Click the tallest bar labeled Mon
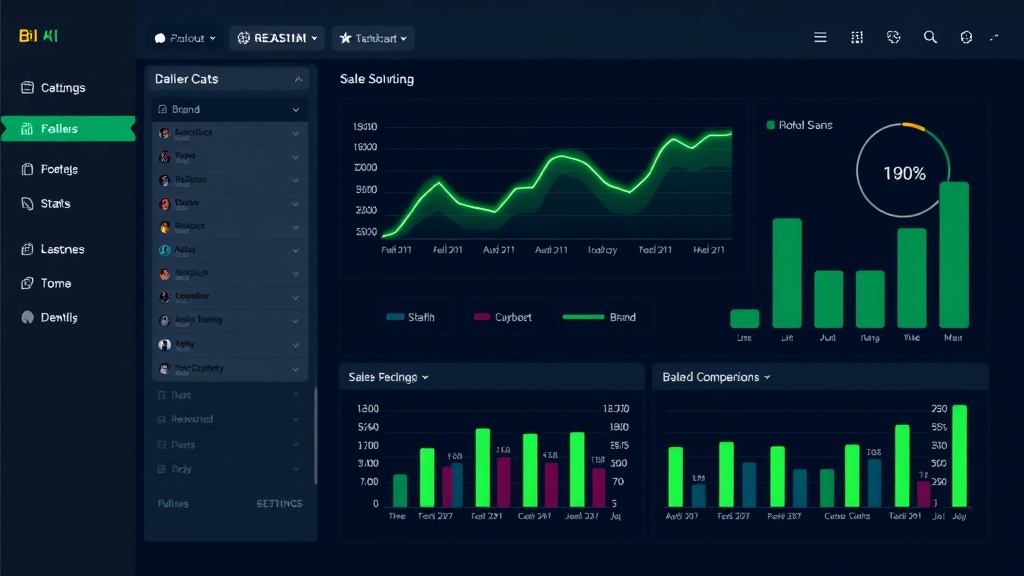Screen dimensions: 1024x576 pyautogui.click(x=953, y=255)
